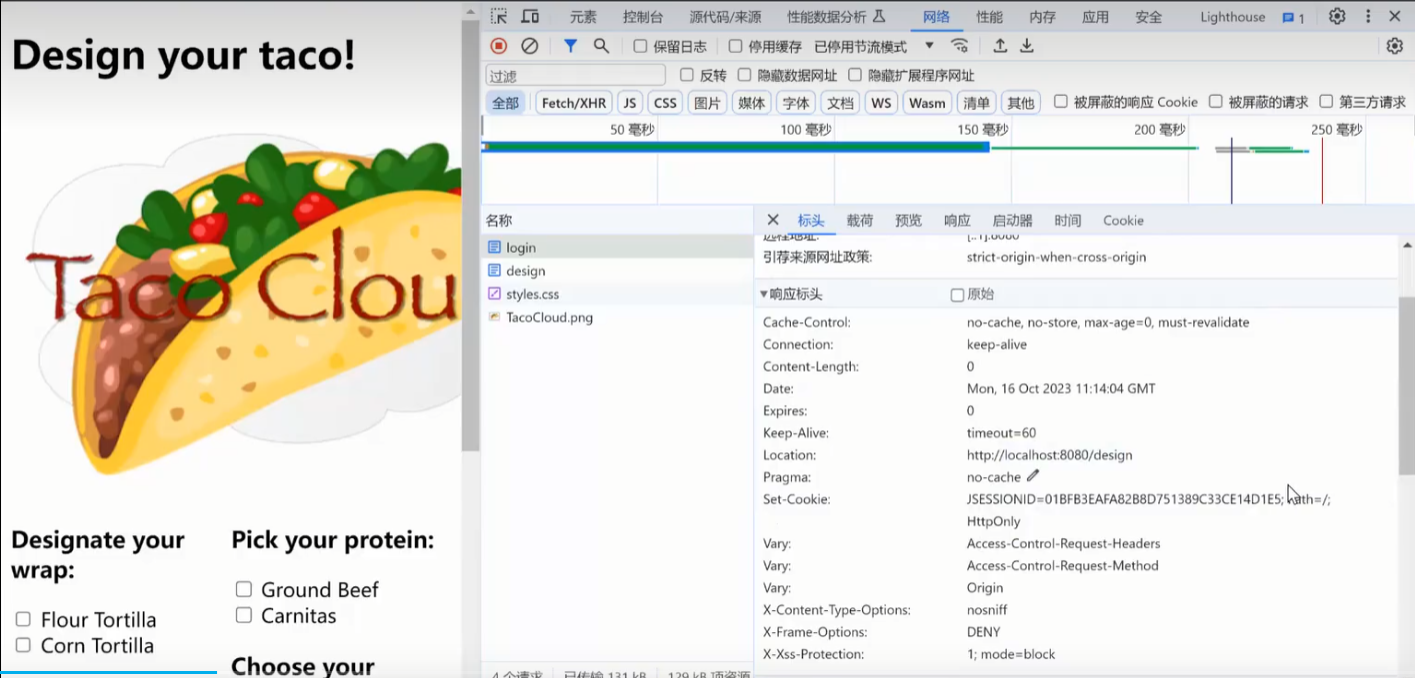This screenshot has height=678, width=1415.
Task: Enable the 保留日志 checkbox
Action: tap(641, 46)
